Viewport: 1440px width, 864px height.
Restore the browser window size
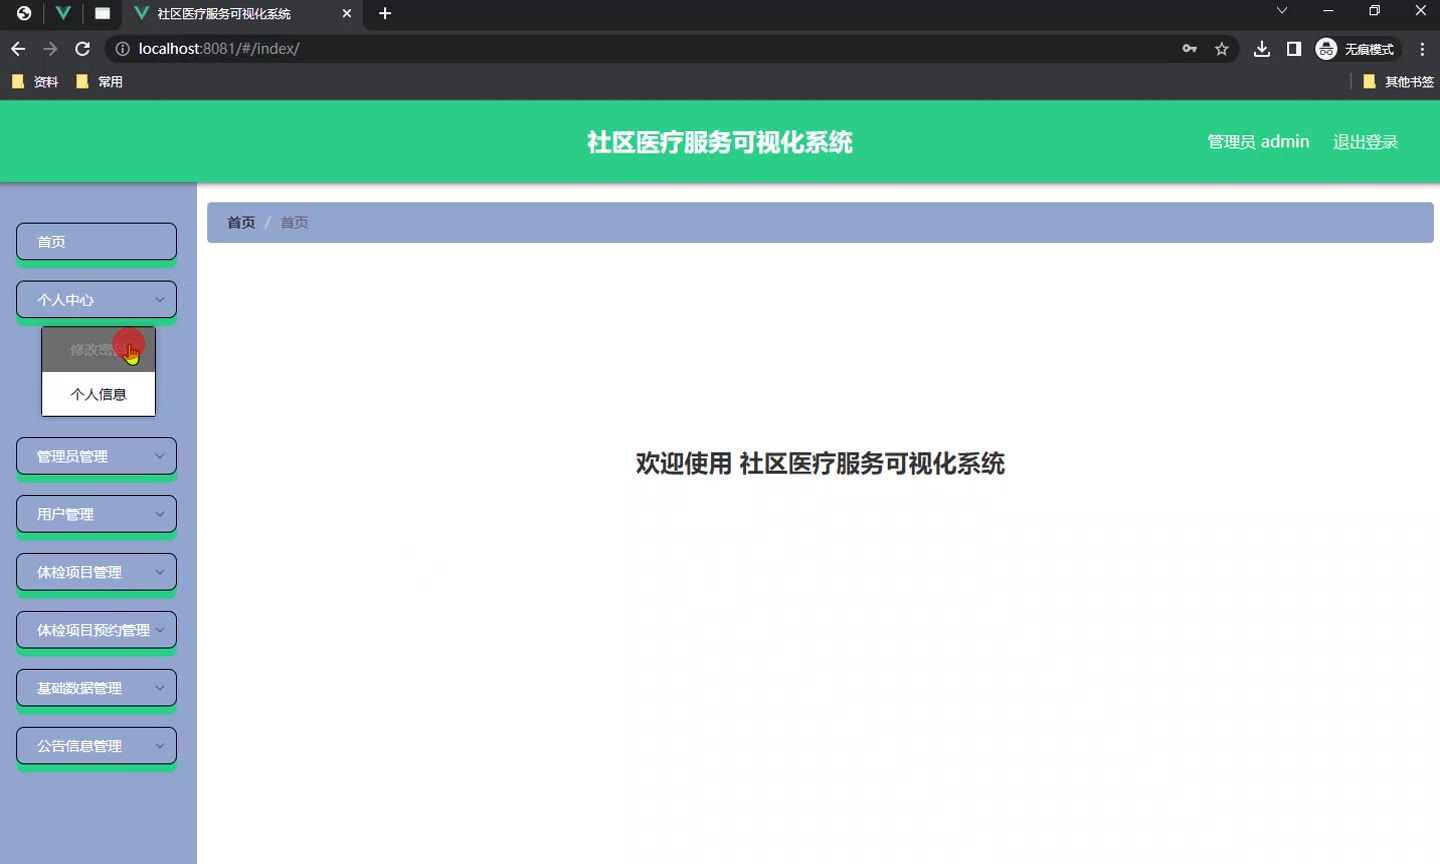click(x=1374, y=11)
